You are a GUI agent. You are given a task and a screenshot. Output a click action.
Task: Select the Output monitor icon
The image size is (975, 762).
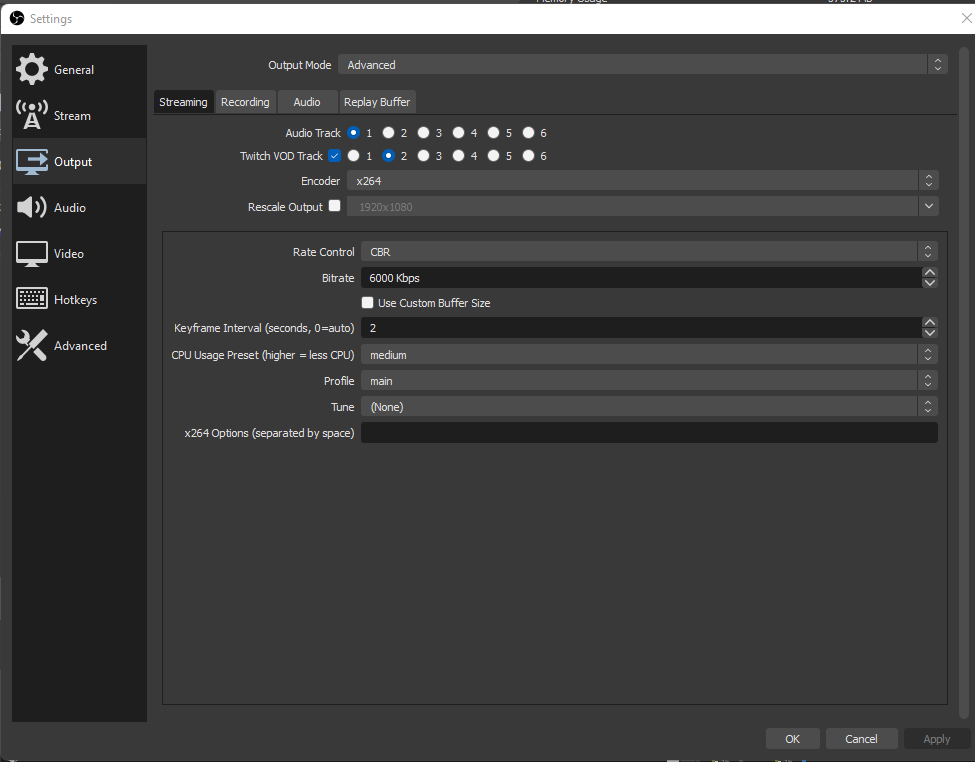pyautogui.click(x=32, y=161)
